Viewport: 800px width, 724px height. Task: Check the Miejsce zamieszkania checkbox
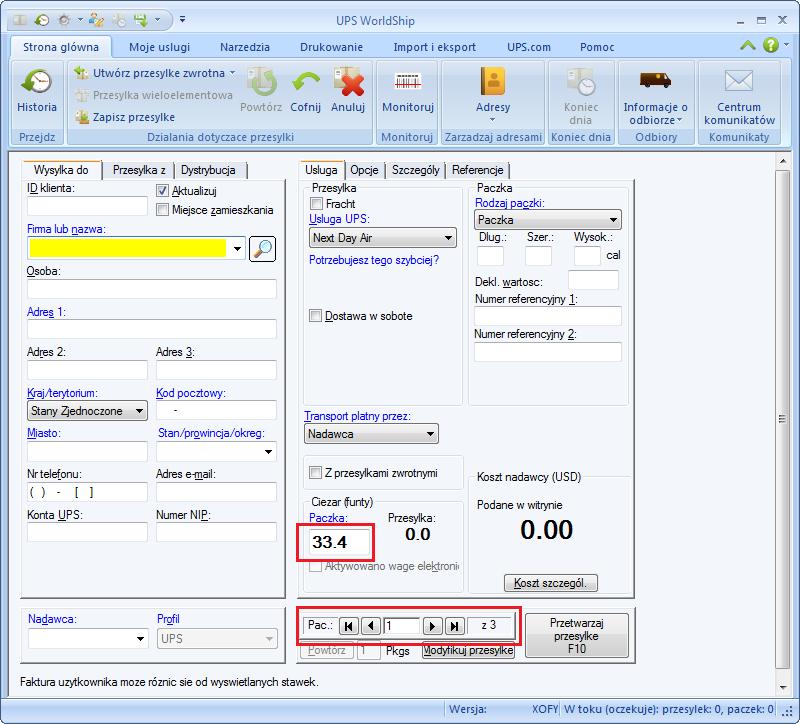[162, 210]
